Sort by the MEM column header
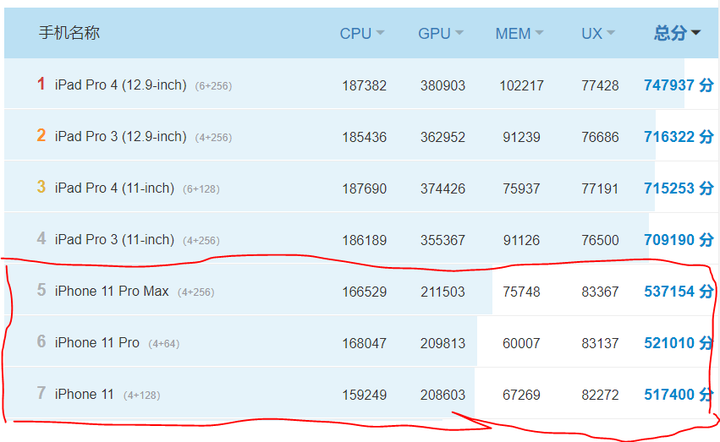This screenshot has height=442, width=720. coord(519,34)
